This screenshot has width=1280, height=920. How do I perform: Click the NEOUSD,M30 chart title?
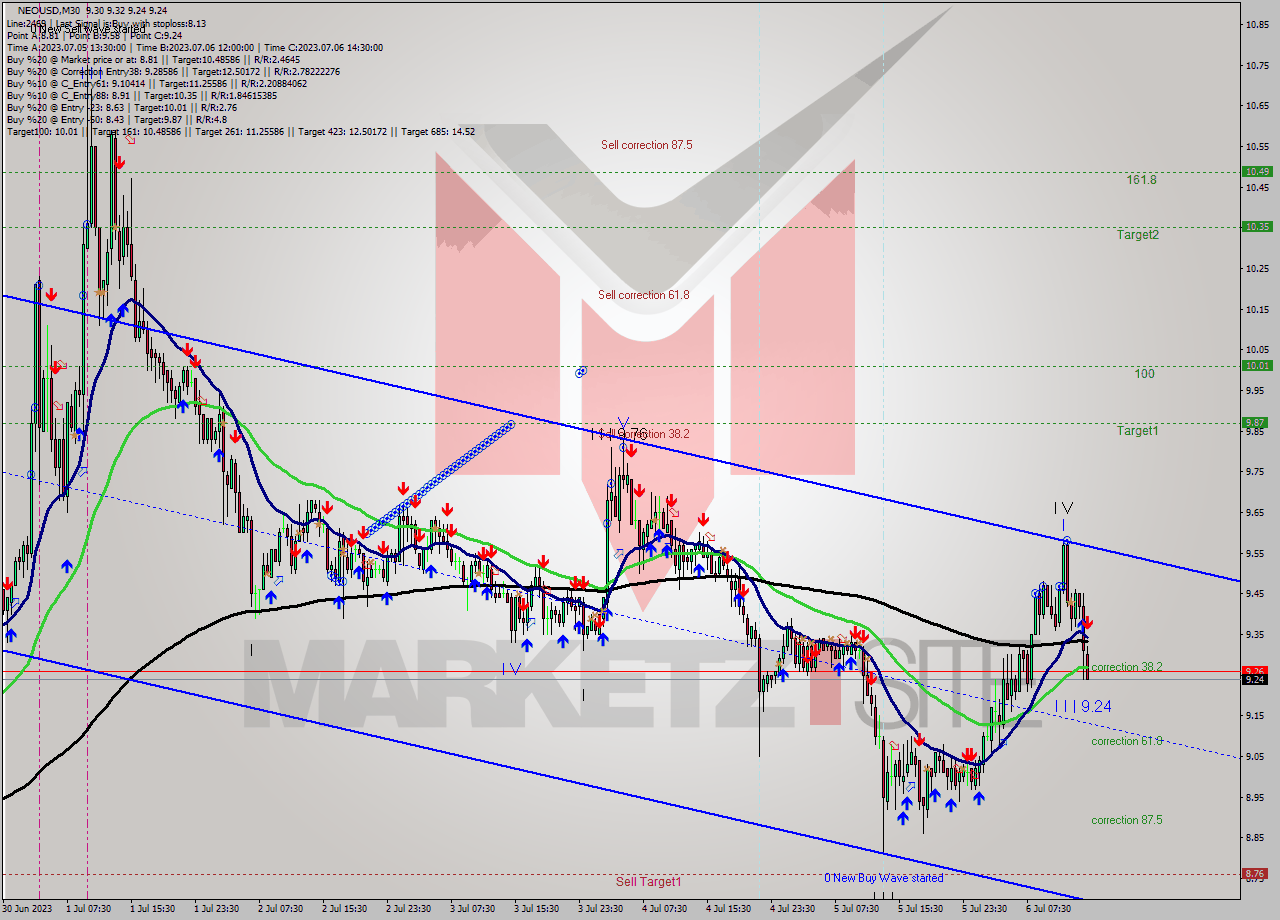click(x=49, y=10)
